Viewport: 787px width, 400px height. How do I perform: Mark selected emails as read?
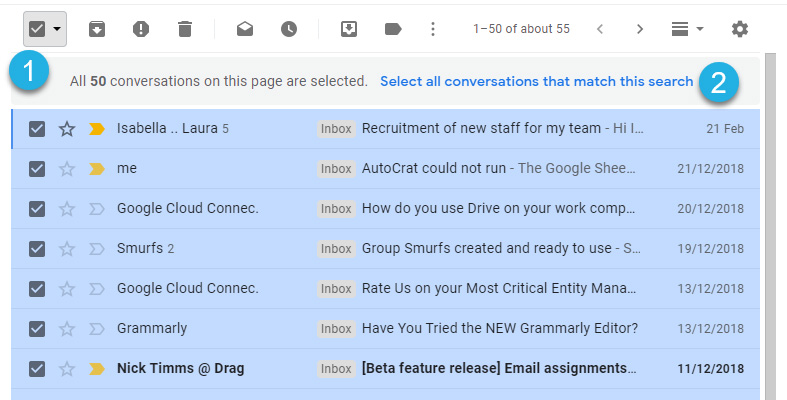click(245, 29)
